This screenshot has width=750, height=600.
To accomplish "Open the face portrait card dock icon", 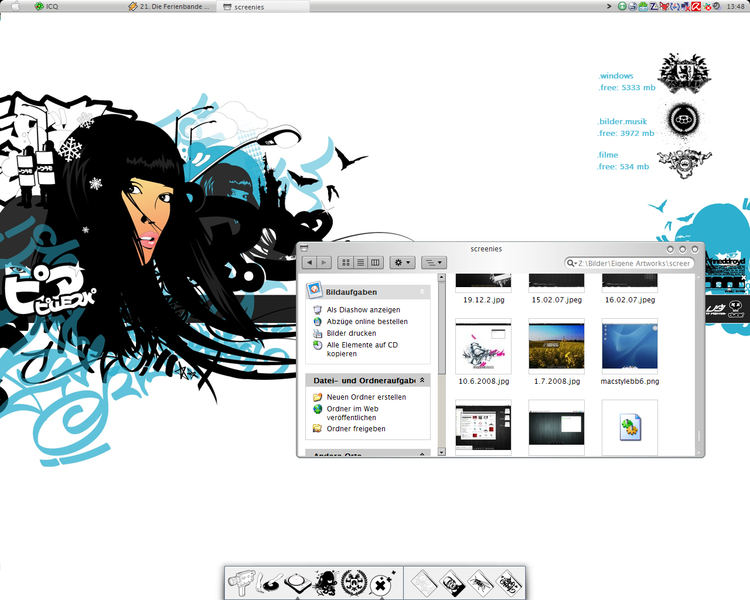I will [x=452, y=583].
